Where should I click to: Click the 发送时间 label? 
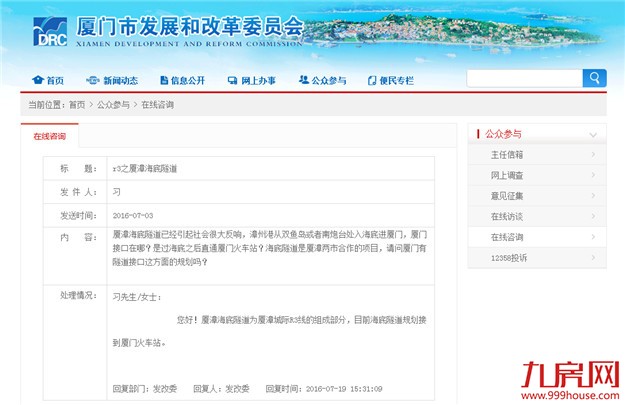coord(78,216)
